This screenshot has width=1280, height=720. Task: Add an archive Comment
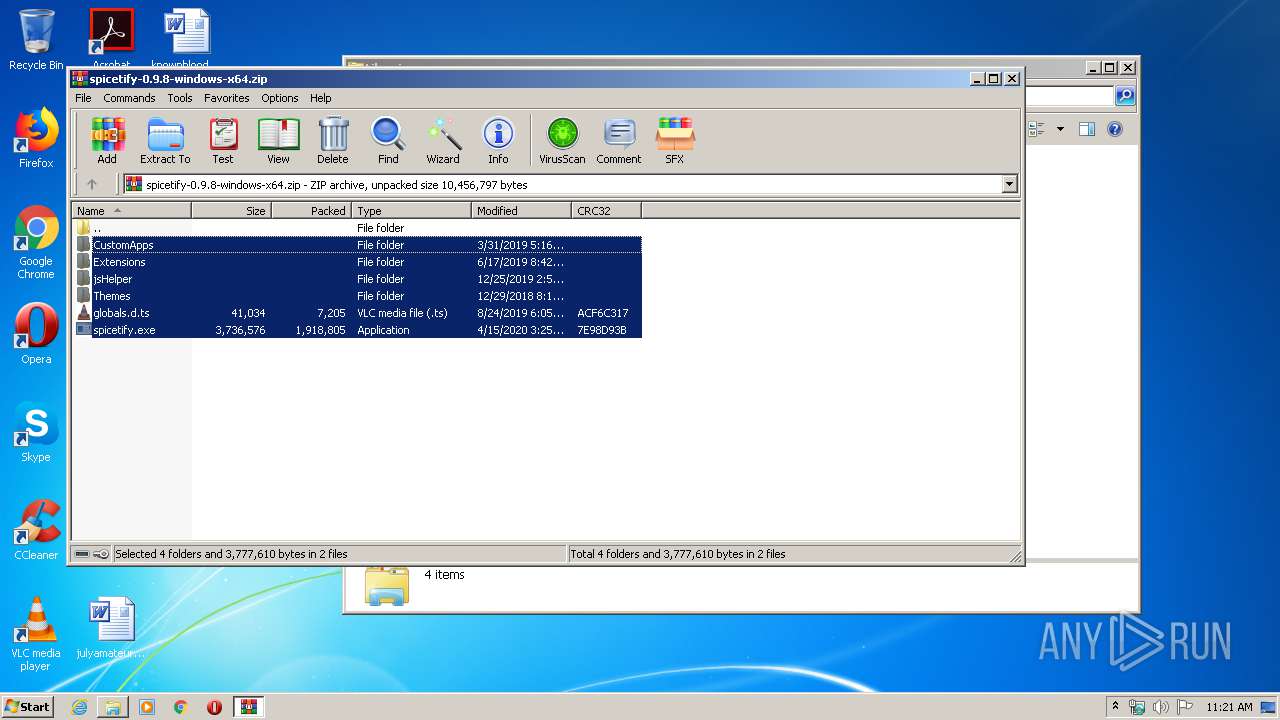[x=619, y=141]
